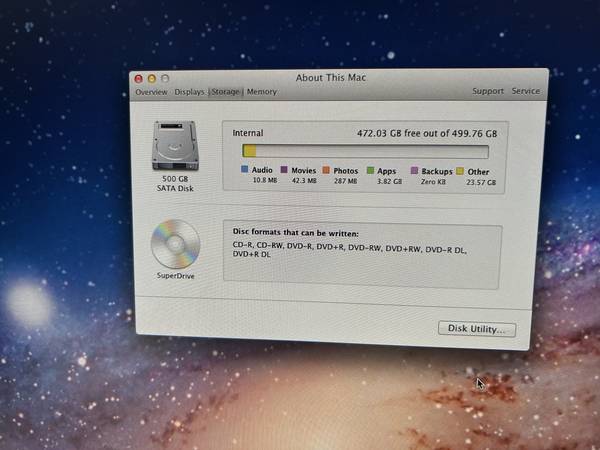Click the blue Audio legend swatch
600x450 pixels.
click(x=245, y=170)
